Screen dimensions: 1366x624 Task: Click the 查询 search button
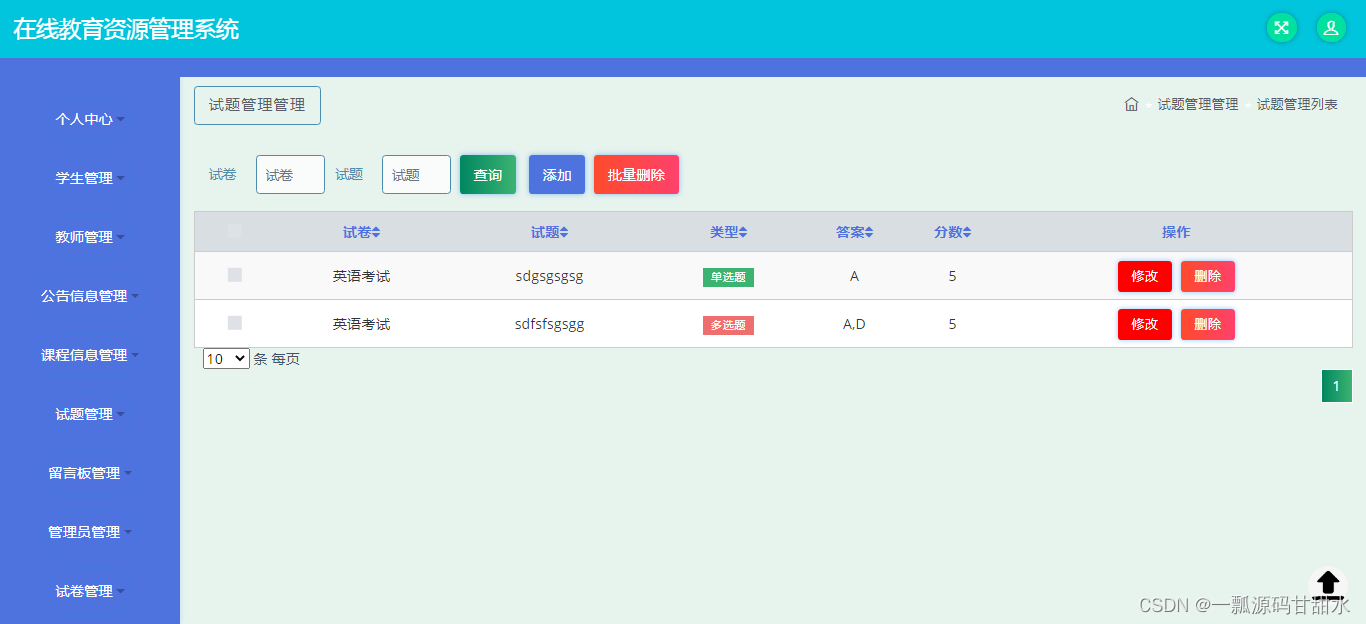(x=488, y=175)
